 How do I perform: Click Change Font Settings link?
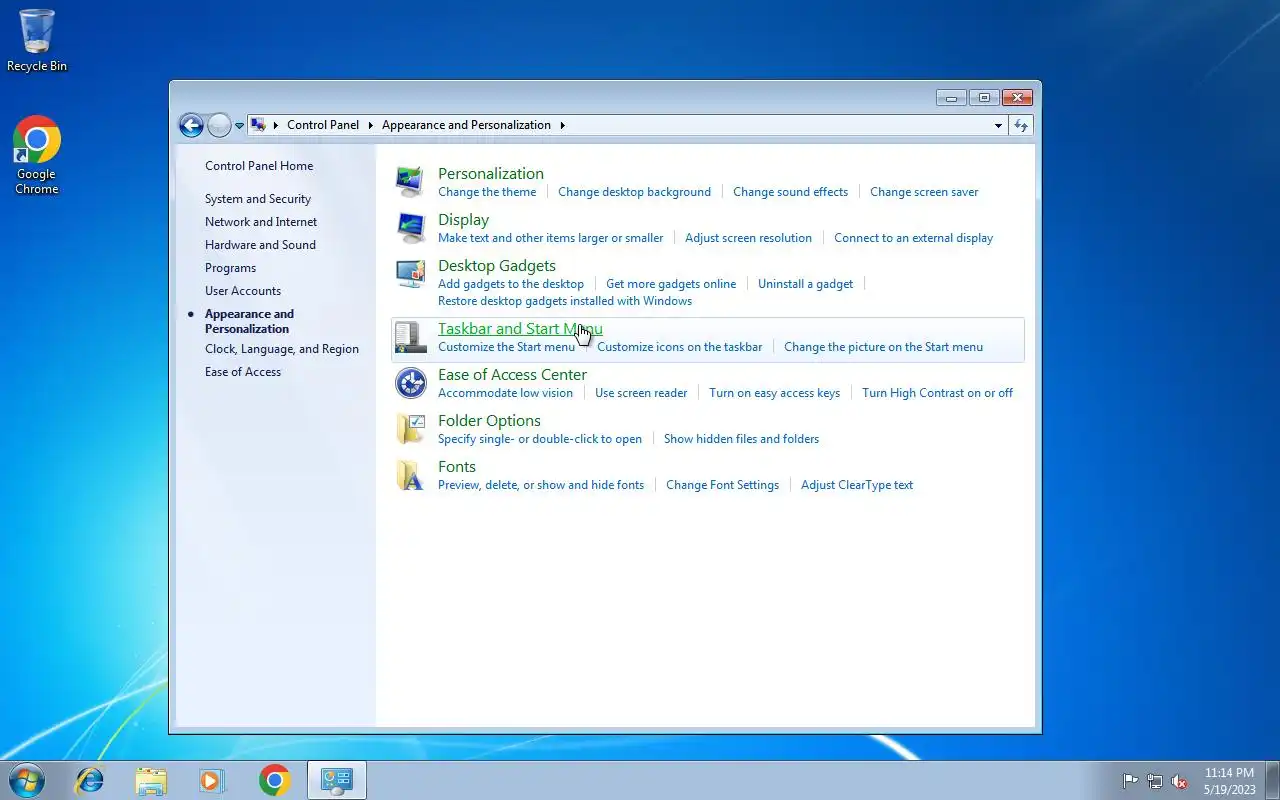point(722,485)
